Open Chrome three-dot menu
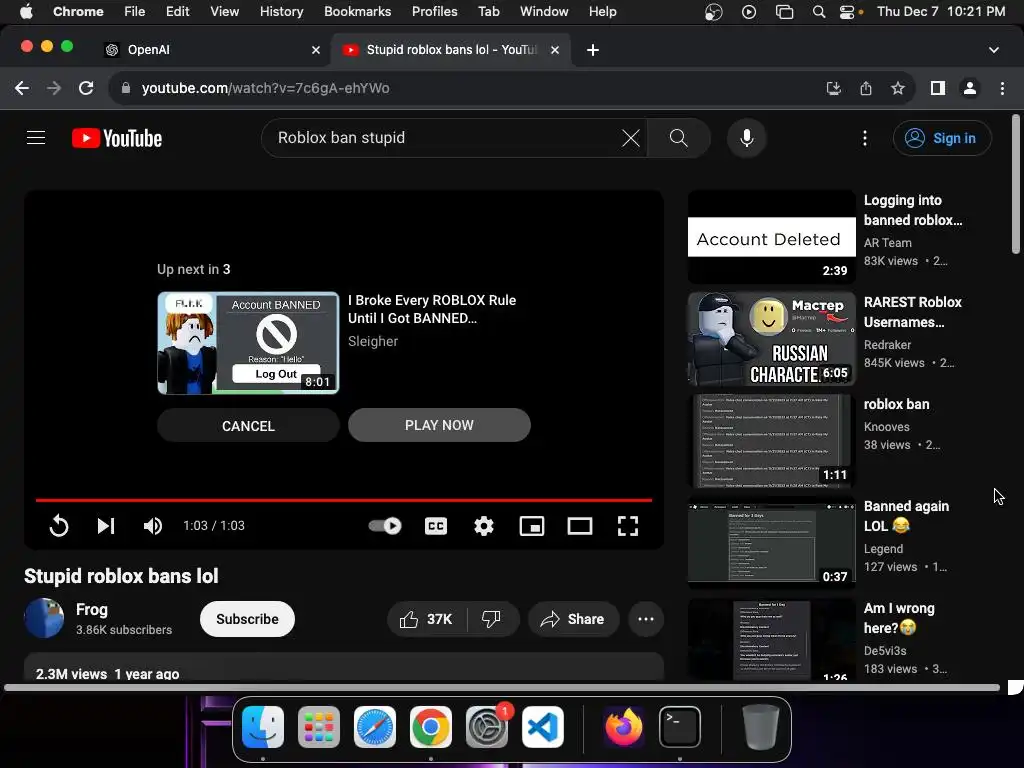The image size is (1024, 768). pyautogui.click(x=1002, y=88)
